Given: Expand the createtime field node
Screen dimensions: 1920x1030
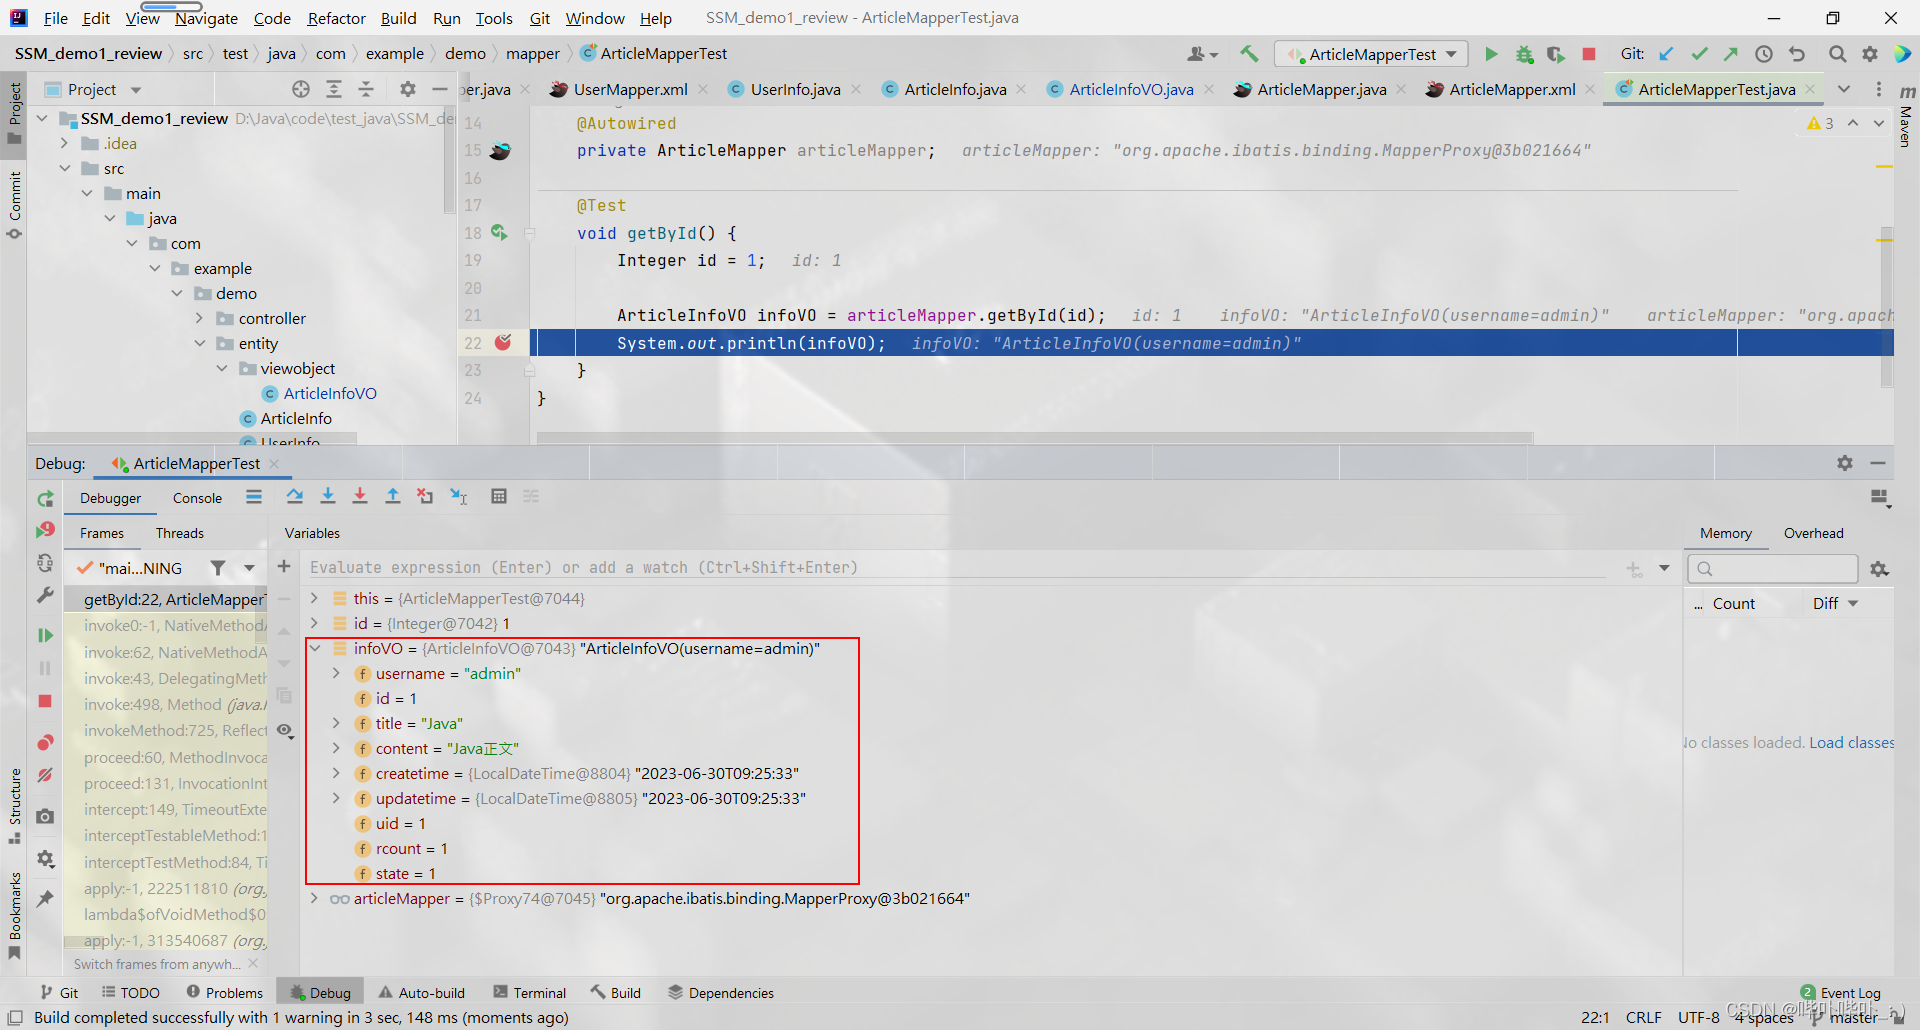Looking at the screenshot, I should coord(337,773).
